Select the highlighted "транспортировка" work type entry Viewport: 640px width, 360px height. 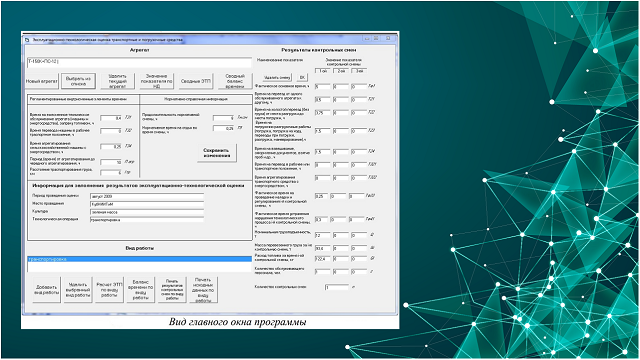139,259
